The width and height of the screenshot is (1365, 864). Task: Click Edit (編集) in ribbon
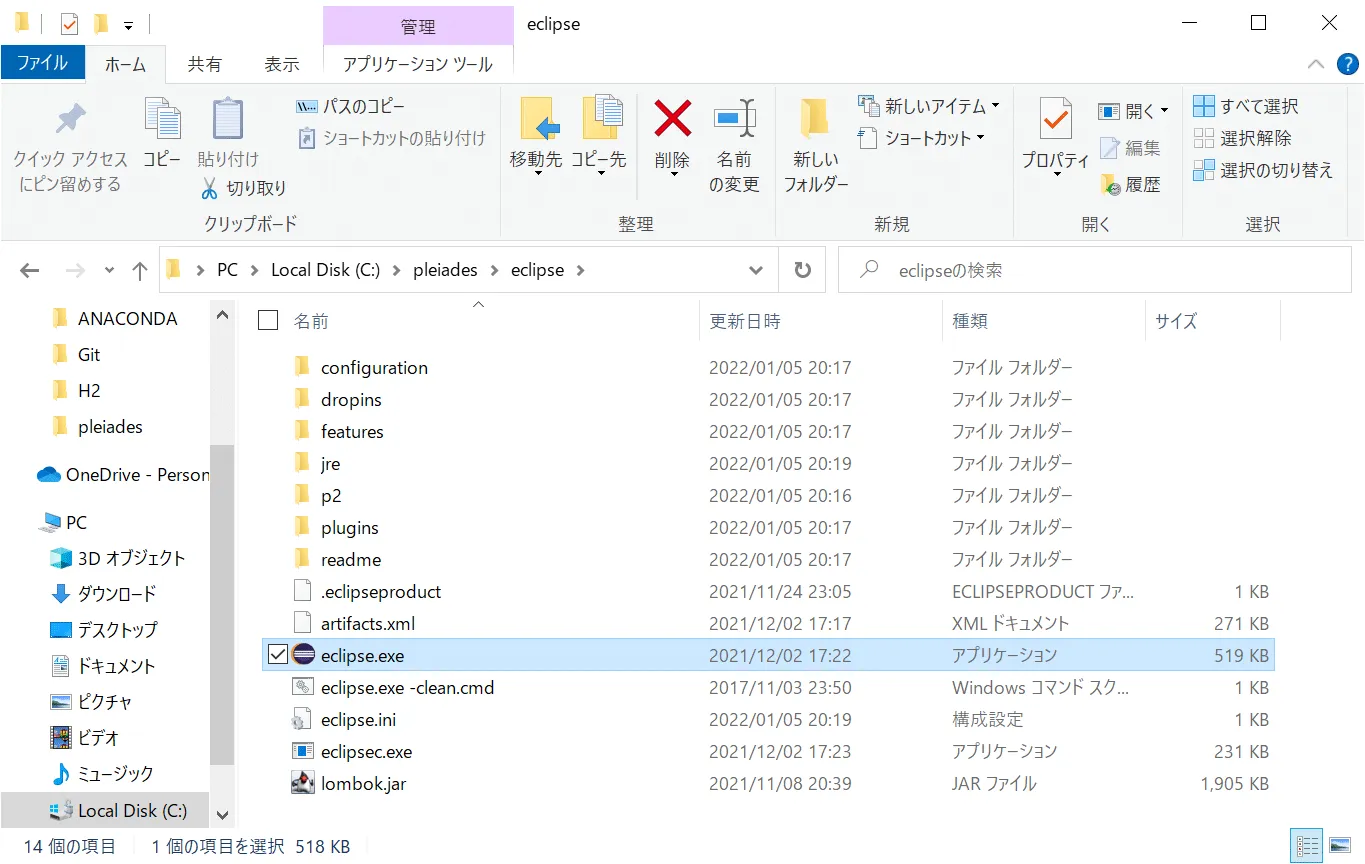[1130, 148]
